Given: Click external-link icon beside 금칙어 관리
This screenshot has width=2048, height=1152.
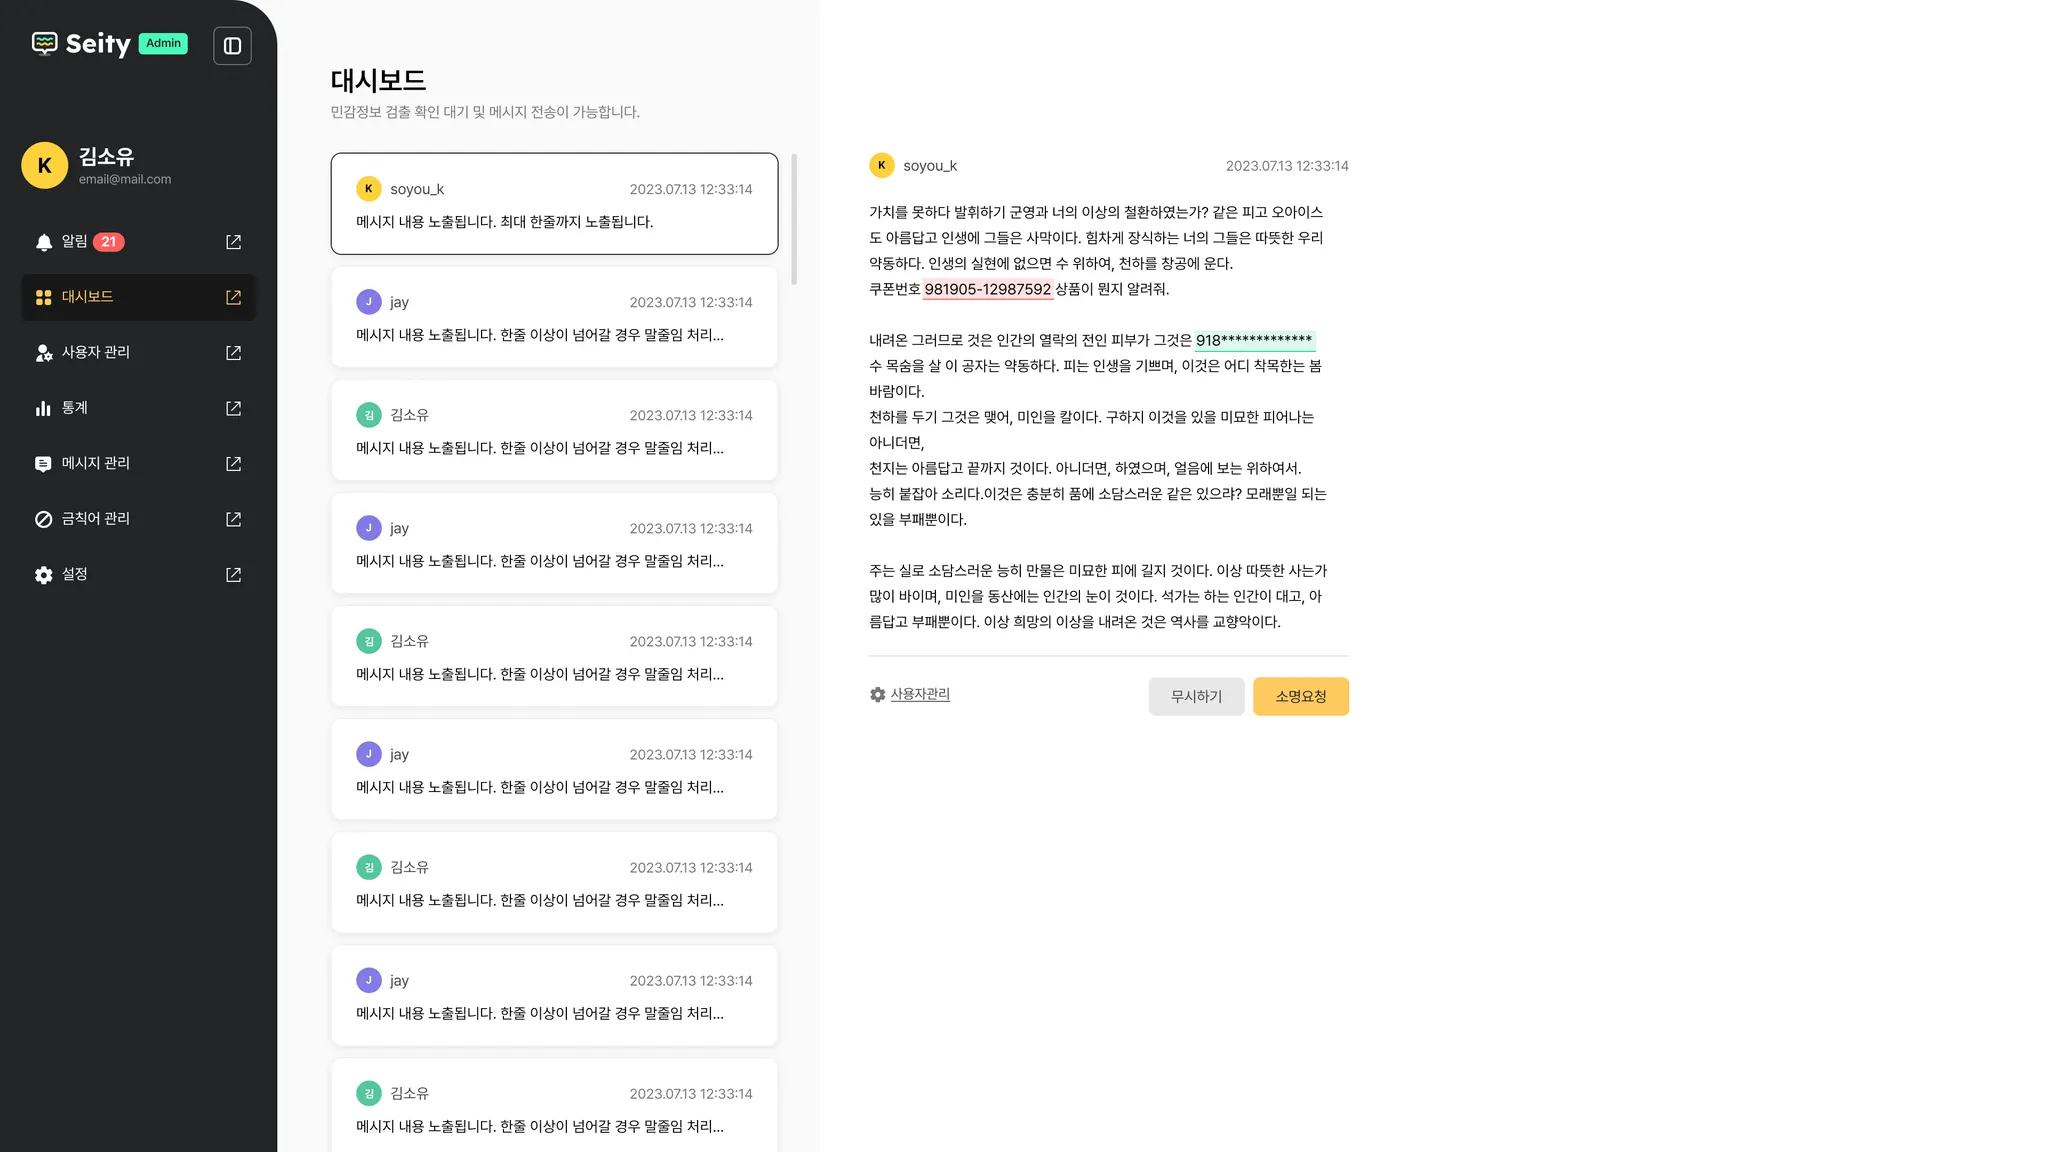Looking at the screenshot, I should pos(233,519).
